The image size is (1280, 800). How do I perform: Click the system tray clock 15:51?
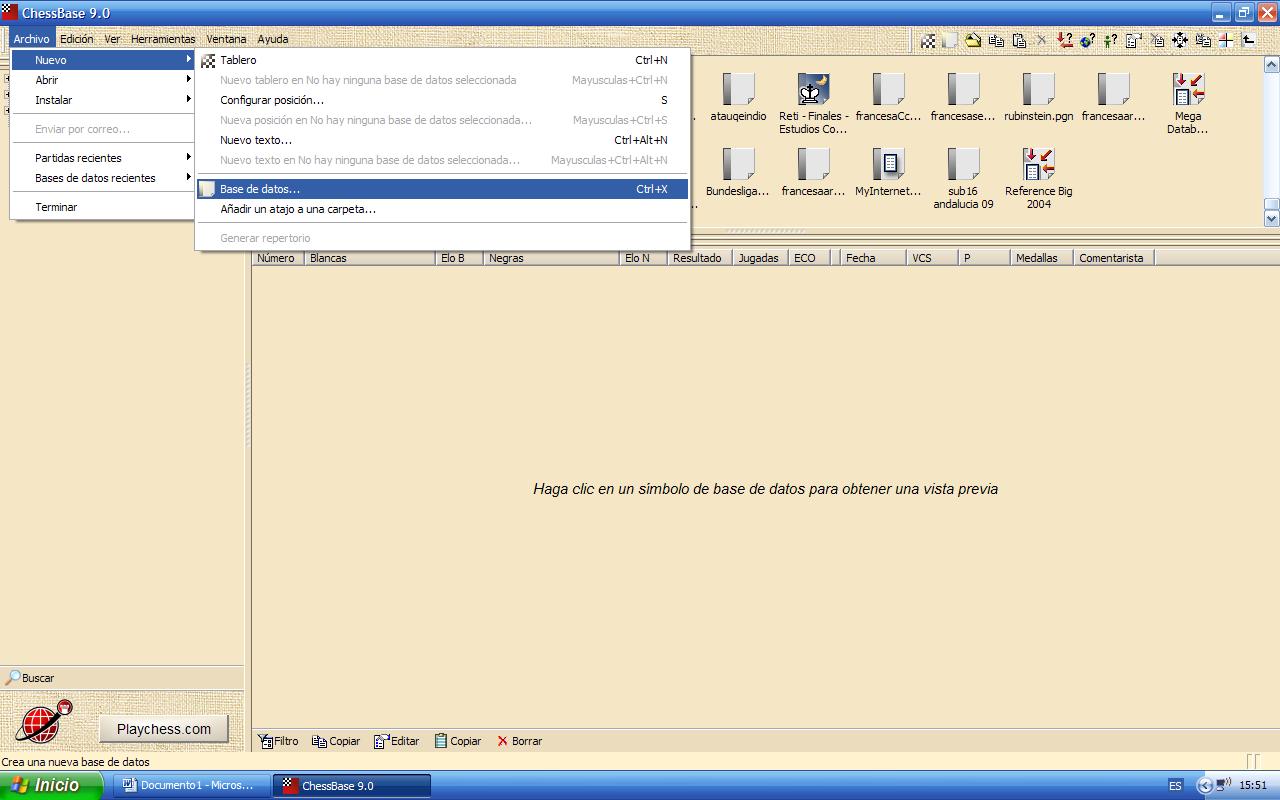(1253, 786)
